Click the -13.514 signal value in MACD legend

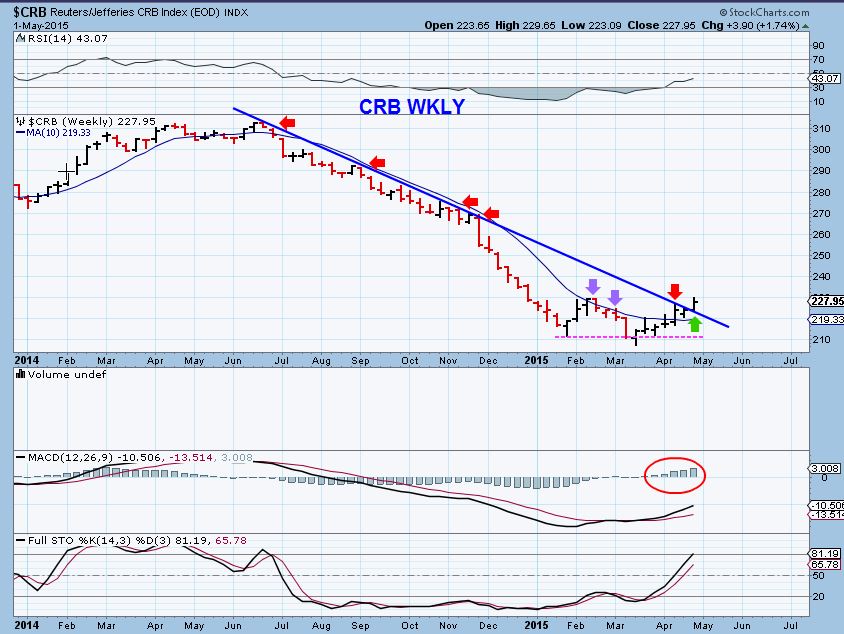[x=191, y=457]
